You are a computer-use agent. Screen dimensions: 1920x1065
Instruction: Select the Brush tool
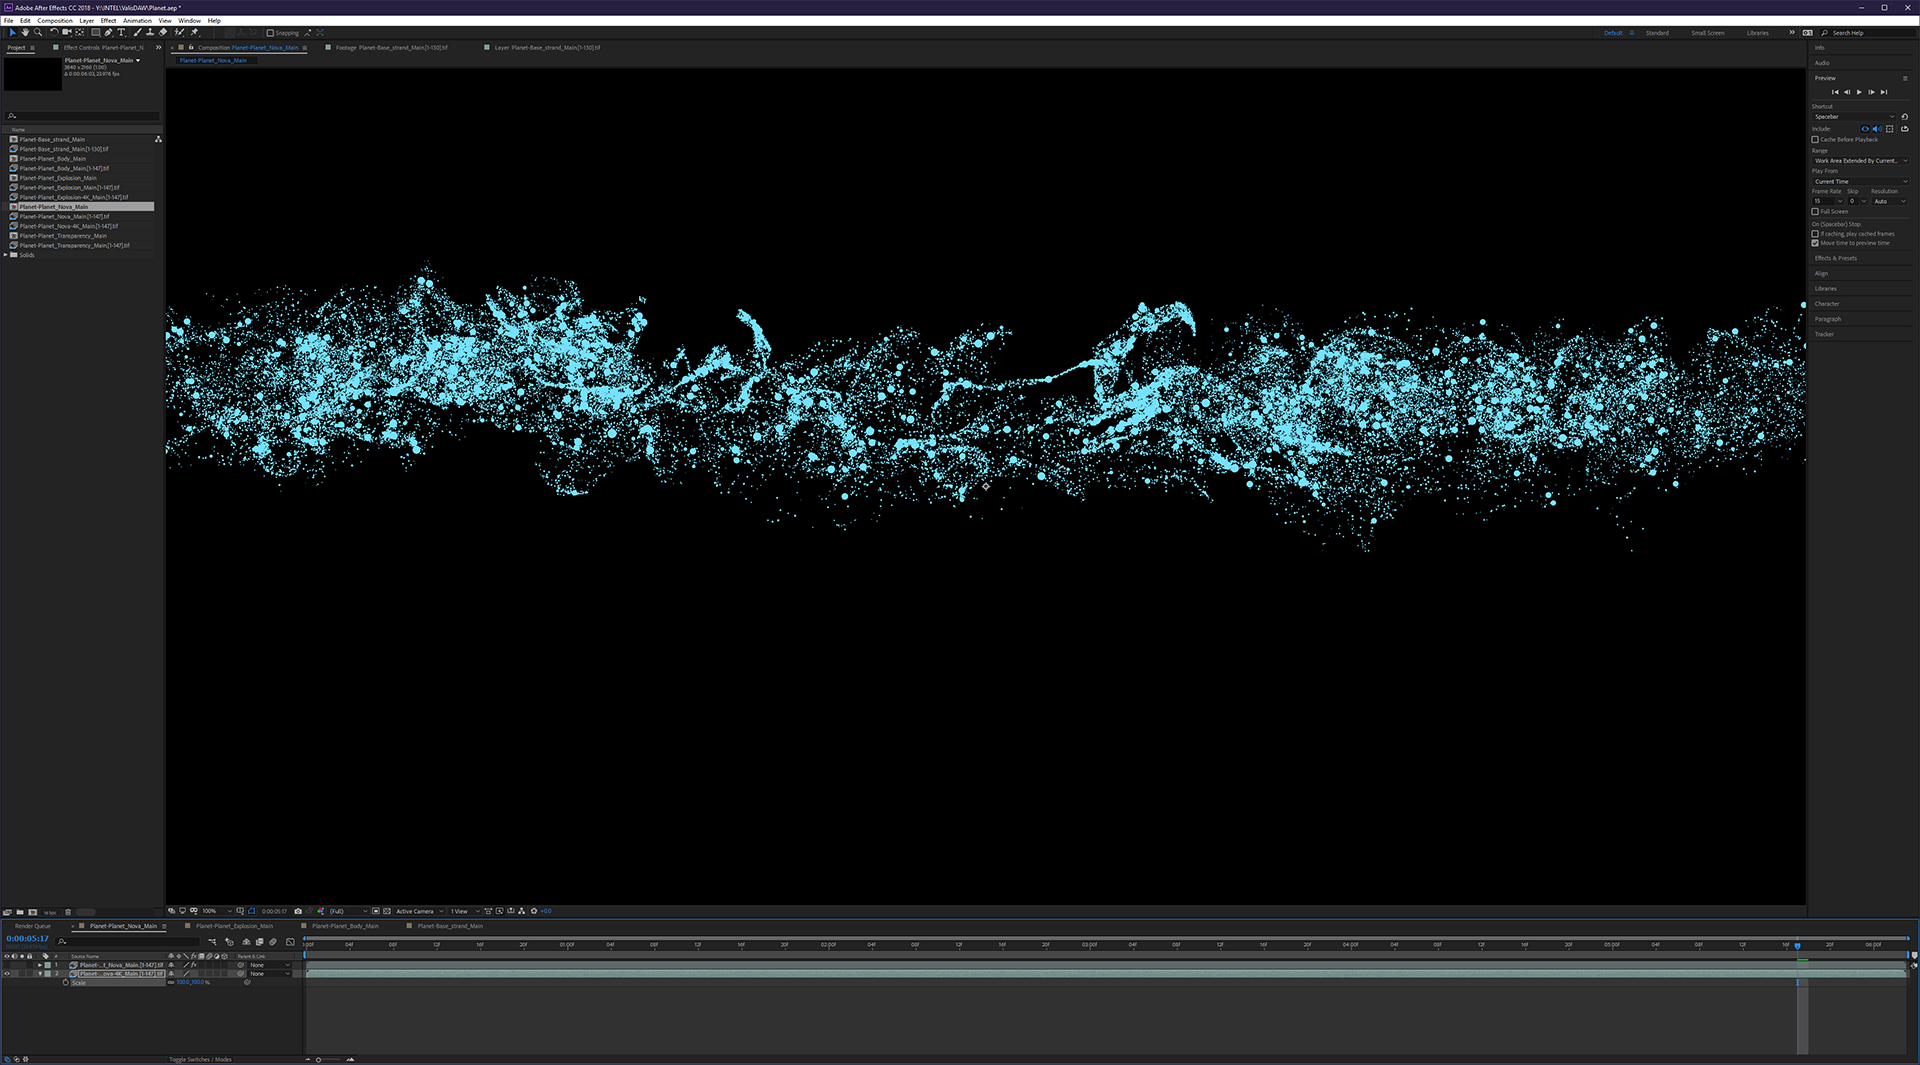coord(137,32)
